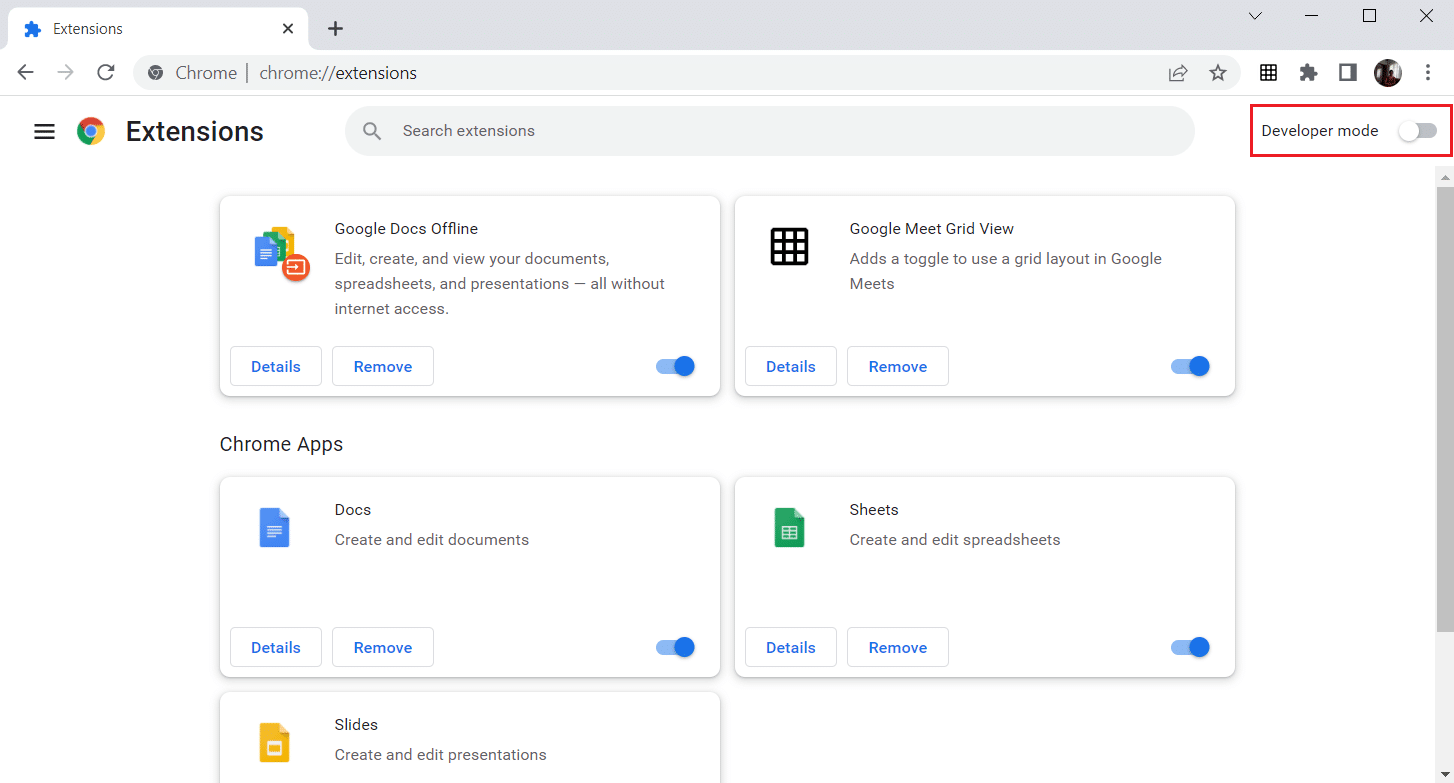This screenshot has height=783, width=1454.
Task: Open Details for Google Docs Offline
Action: (276, 366)
